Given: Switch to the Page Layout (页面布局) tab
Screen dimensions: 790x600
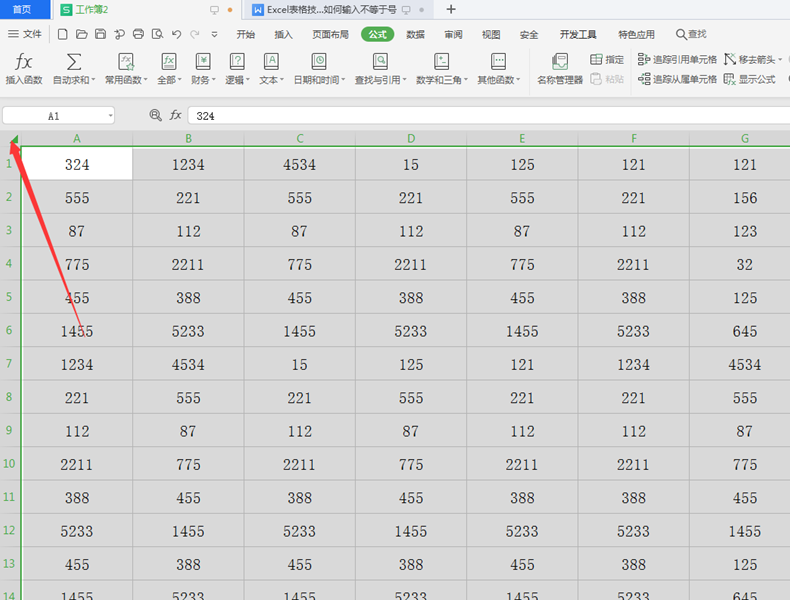Looking at the screenshot, I should tap(330, 34).
